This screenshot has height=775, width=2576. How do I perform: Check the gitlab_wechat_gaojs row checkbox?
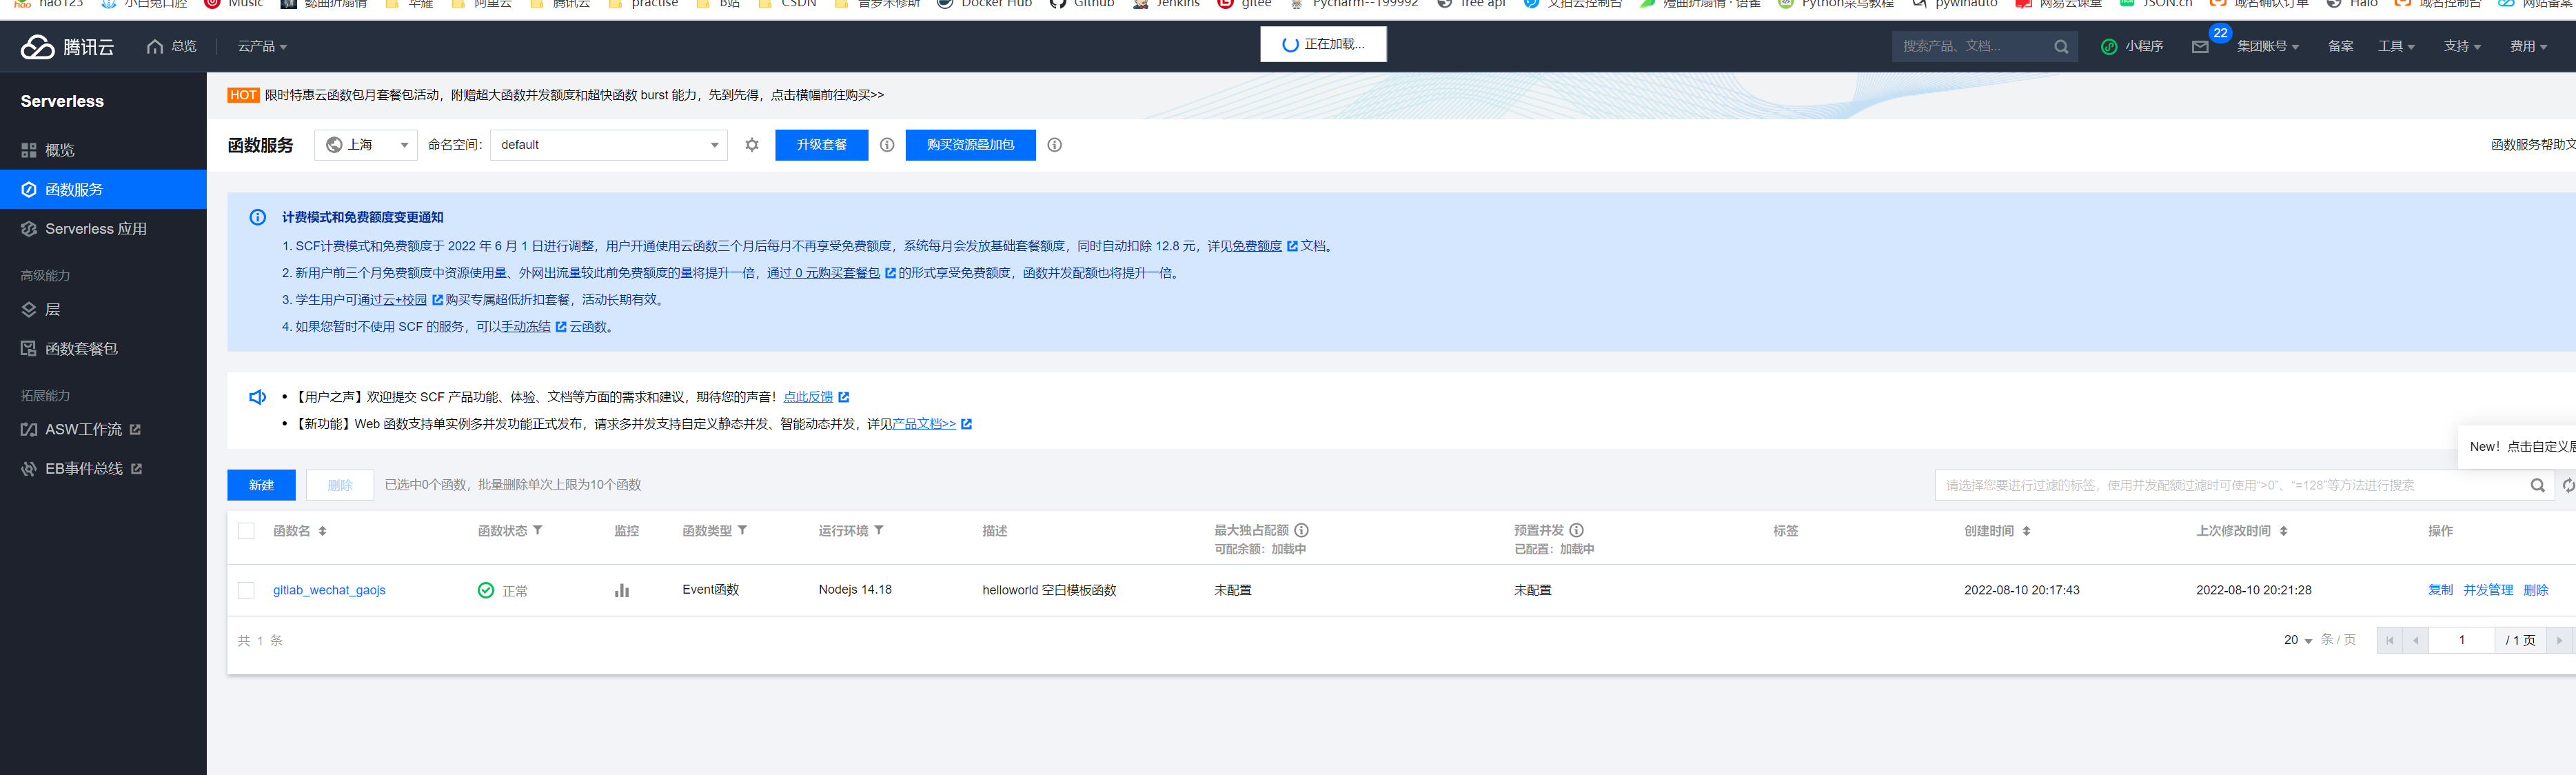[x=247, y=590]
